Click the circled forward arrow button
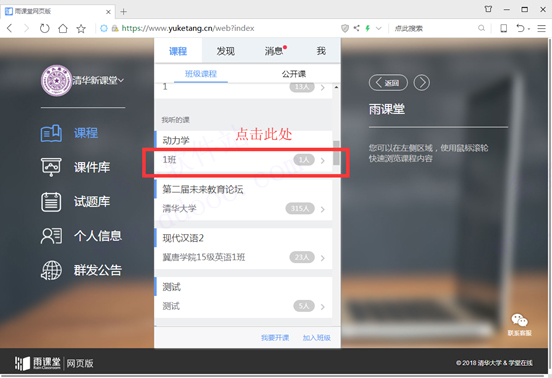552x378 pixels. tap(422, 83)
